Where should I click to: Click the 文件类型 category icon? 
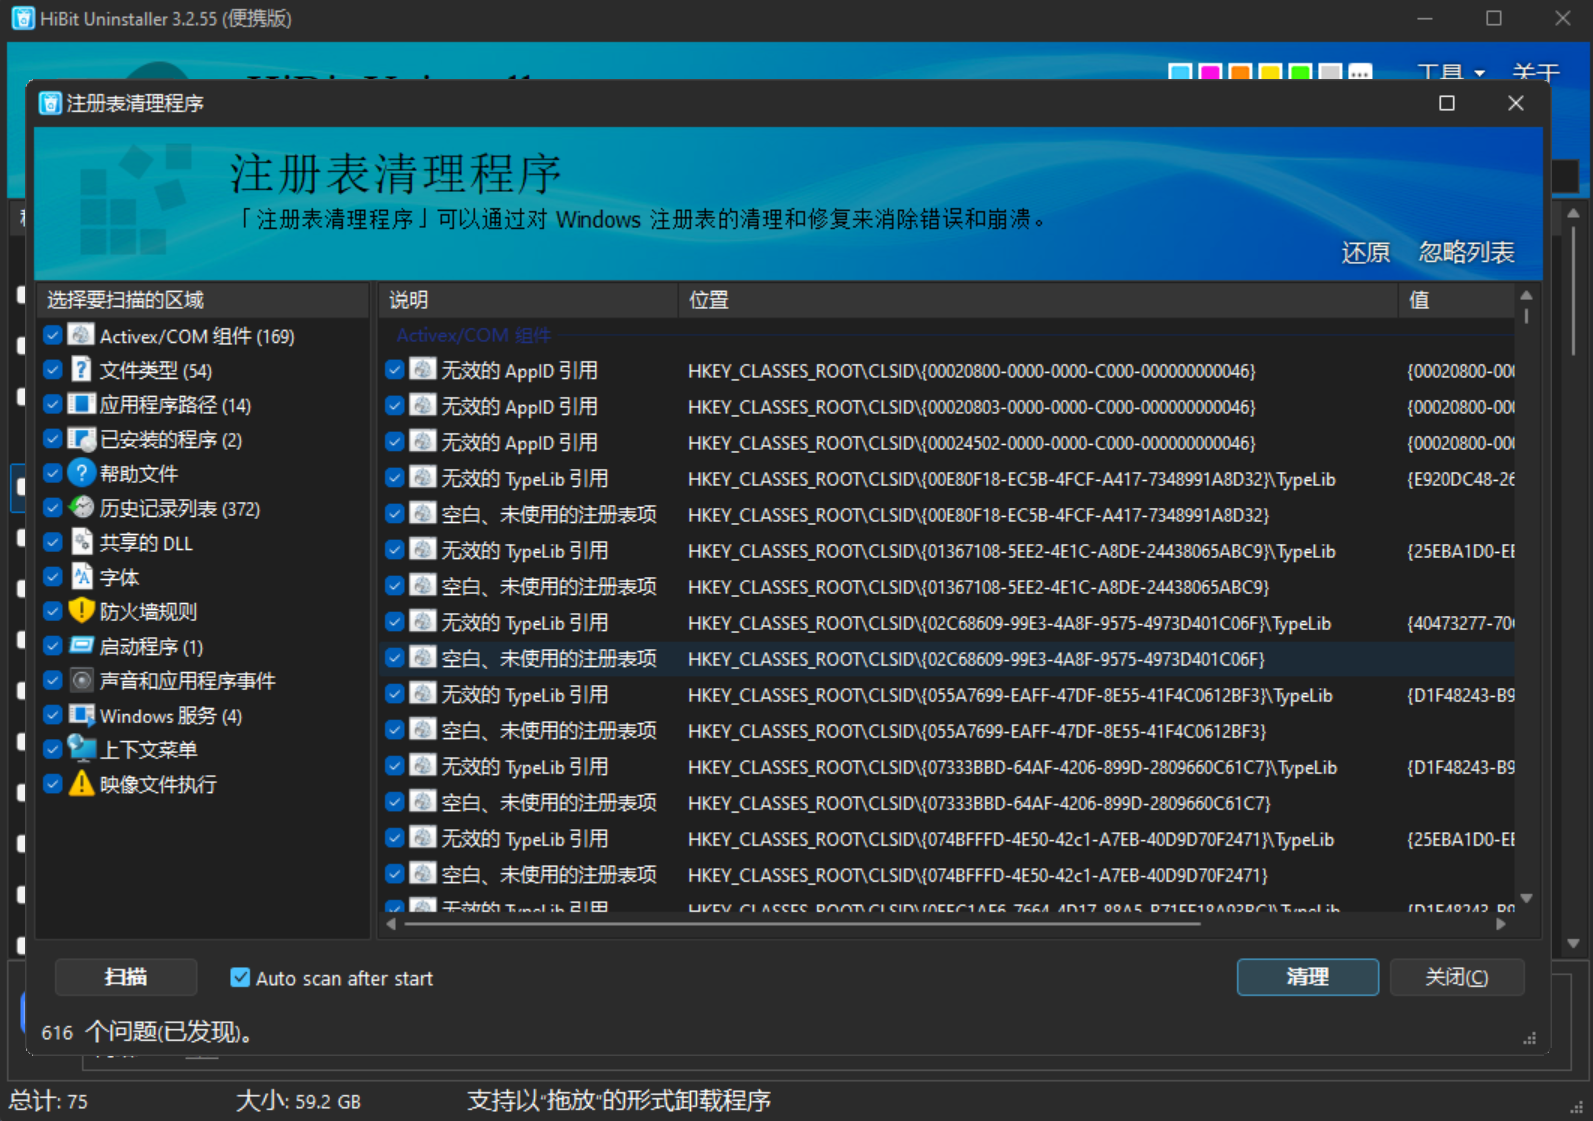click(82, 370)
